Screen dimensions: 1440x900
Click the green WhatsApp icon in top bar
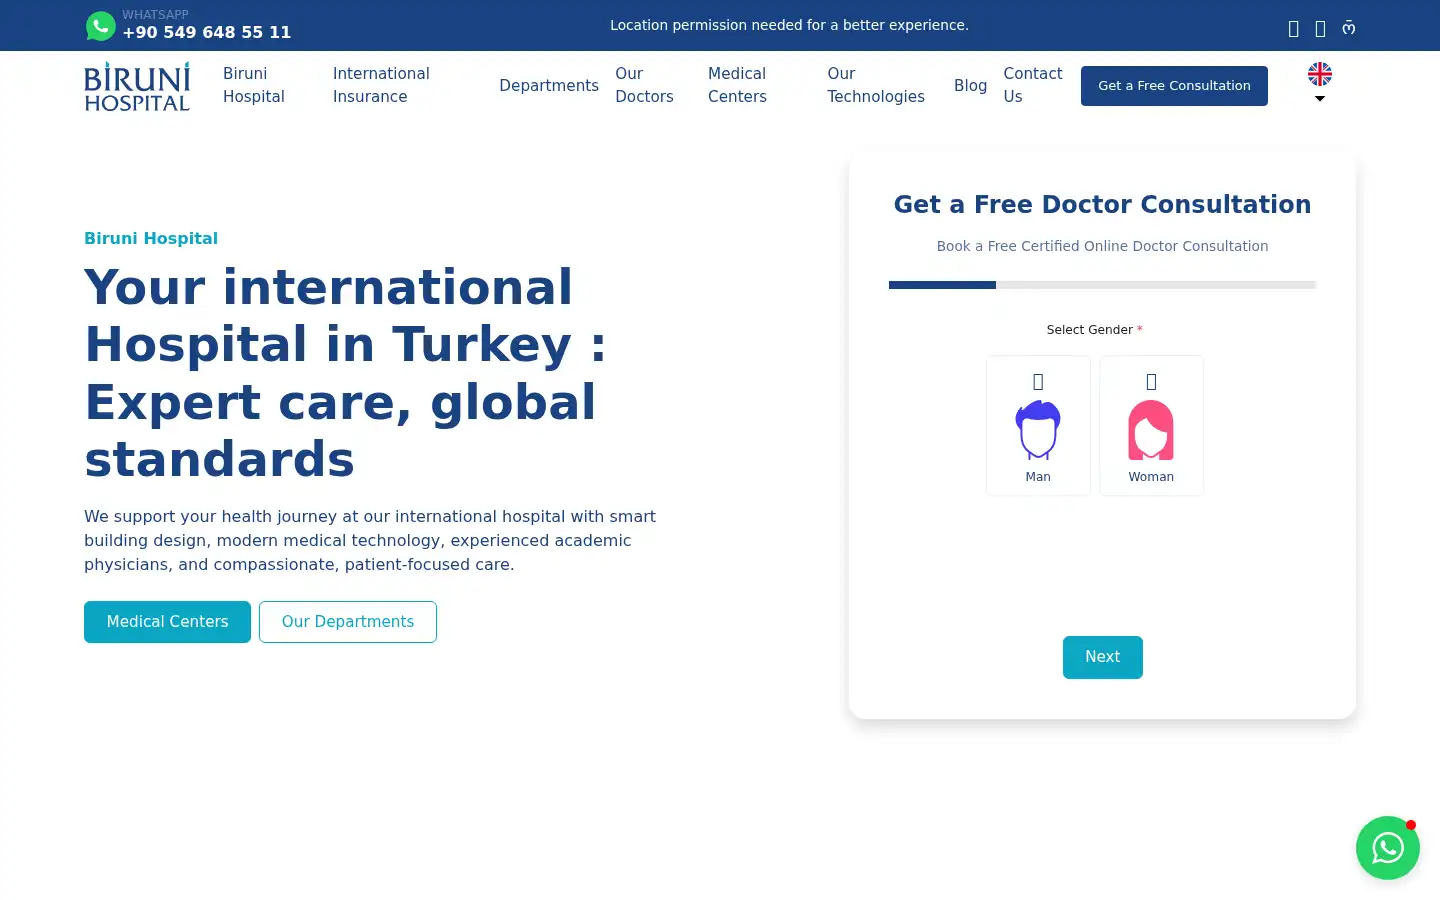tap(100, 26)
